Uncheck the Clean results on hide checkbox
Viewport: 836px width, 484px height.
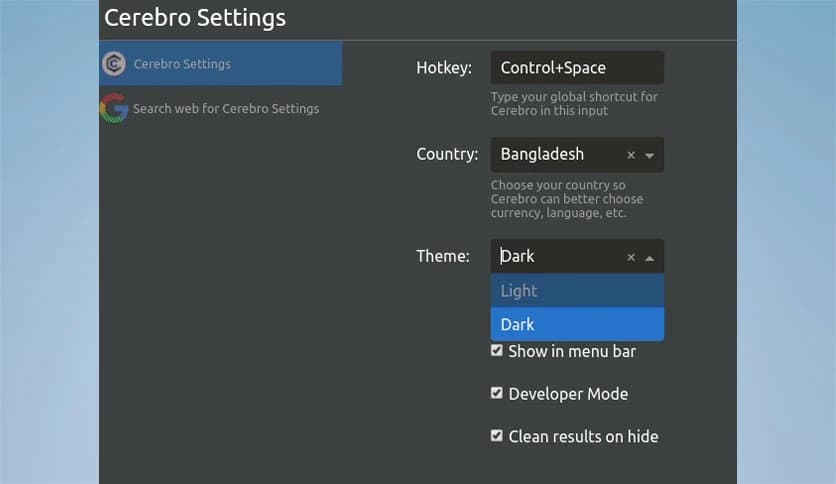pyautogui.click(x=497, y=436)
